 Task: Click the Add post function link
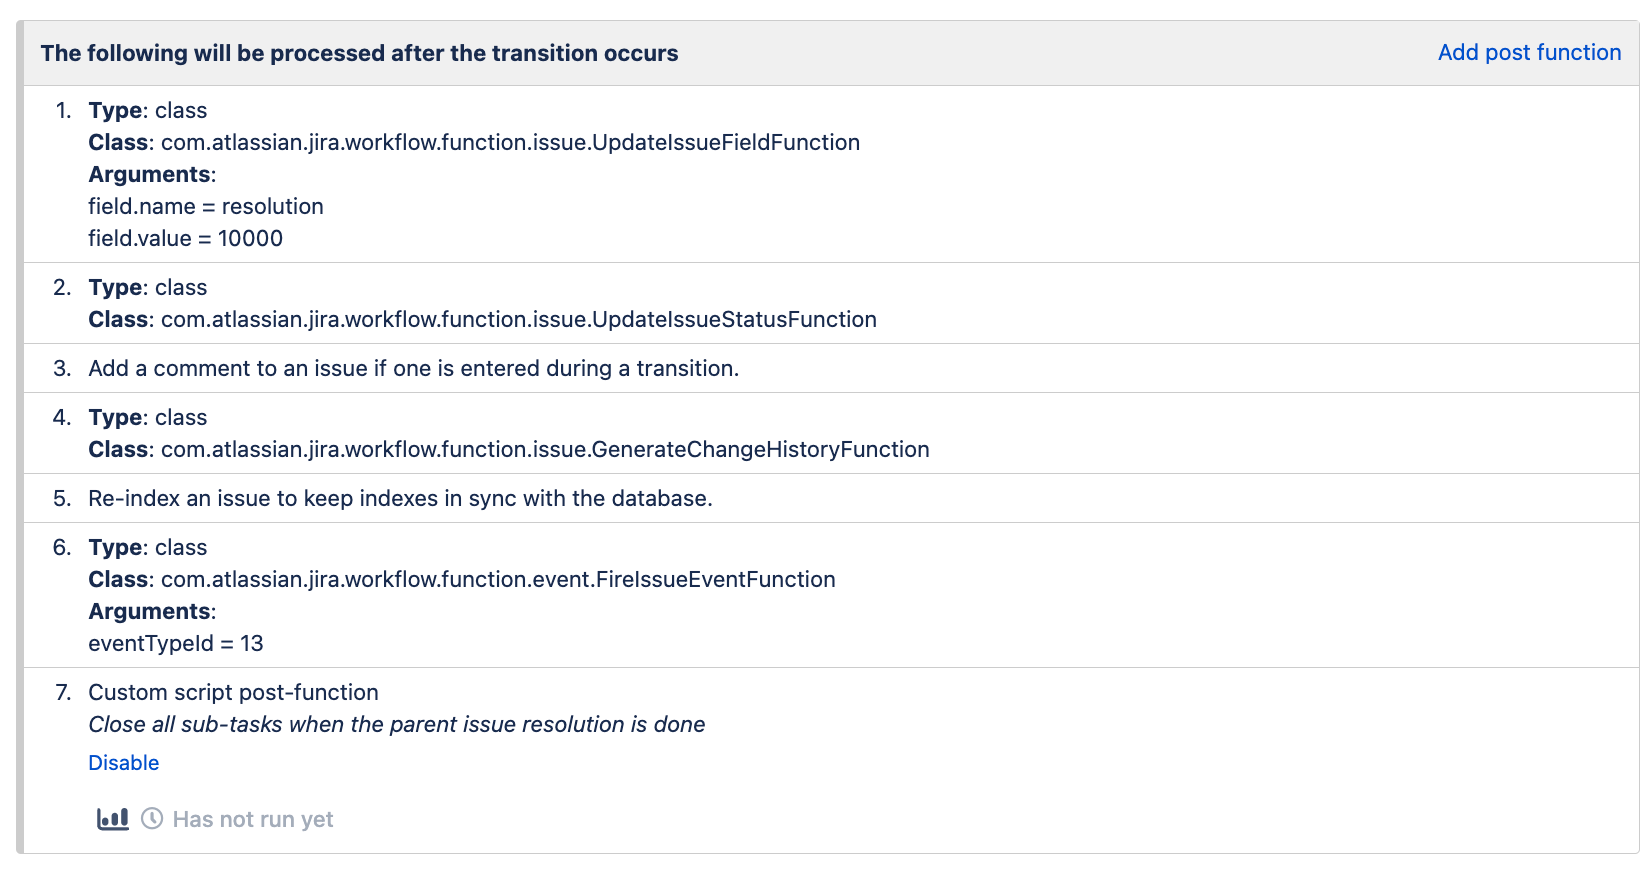point(1529,53)
